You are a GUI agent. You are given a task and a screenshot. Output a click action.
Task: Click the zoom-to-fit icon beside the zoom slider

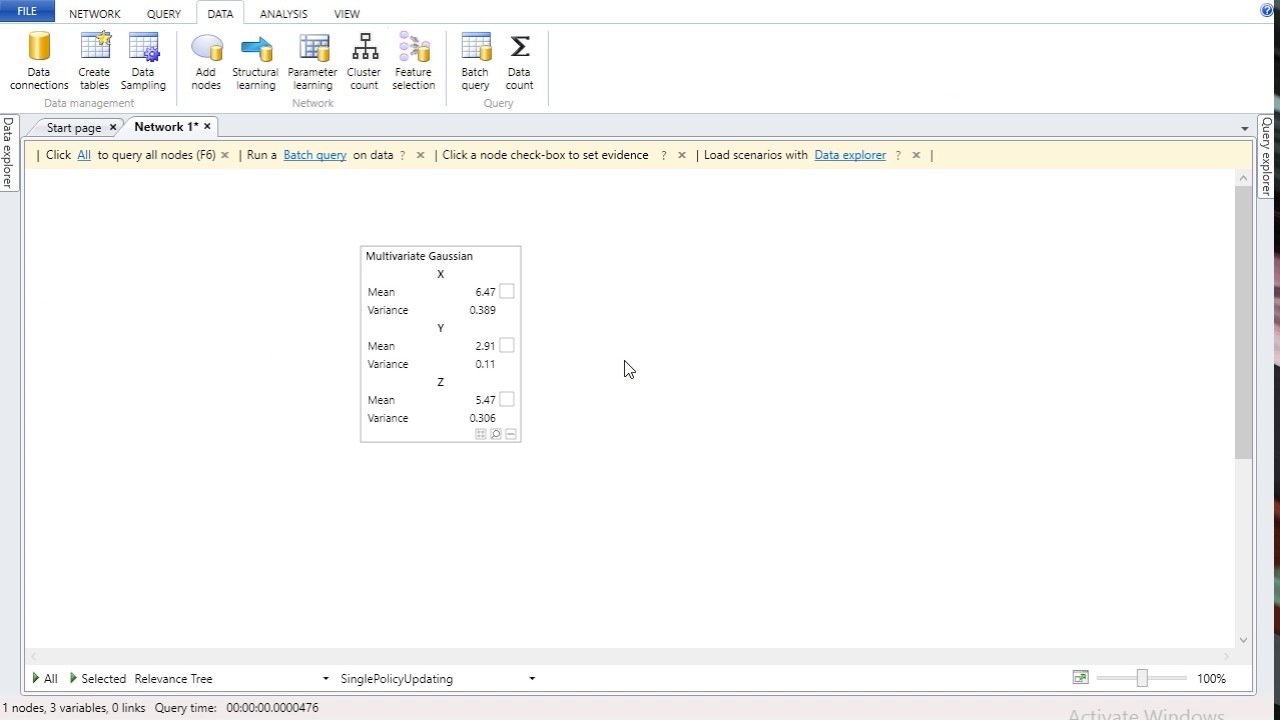tap(1080, 678)
